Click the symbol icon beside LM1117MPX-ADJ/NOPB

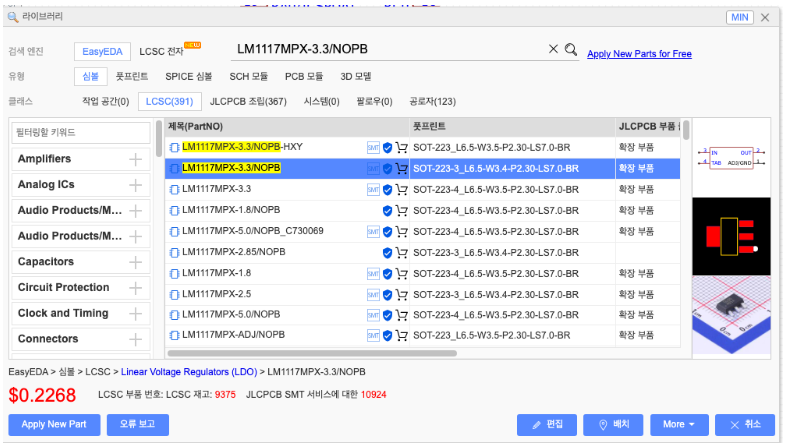[174, 335]
